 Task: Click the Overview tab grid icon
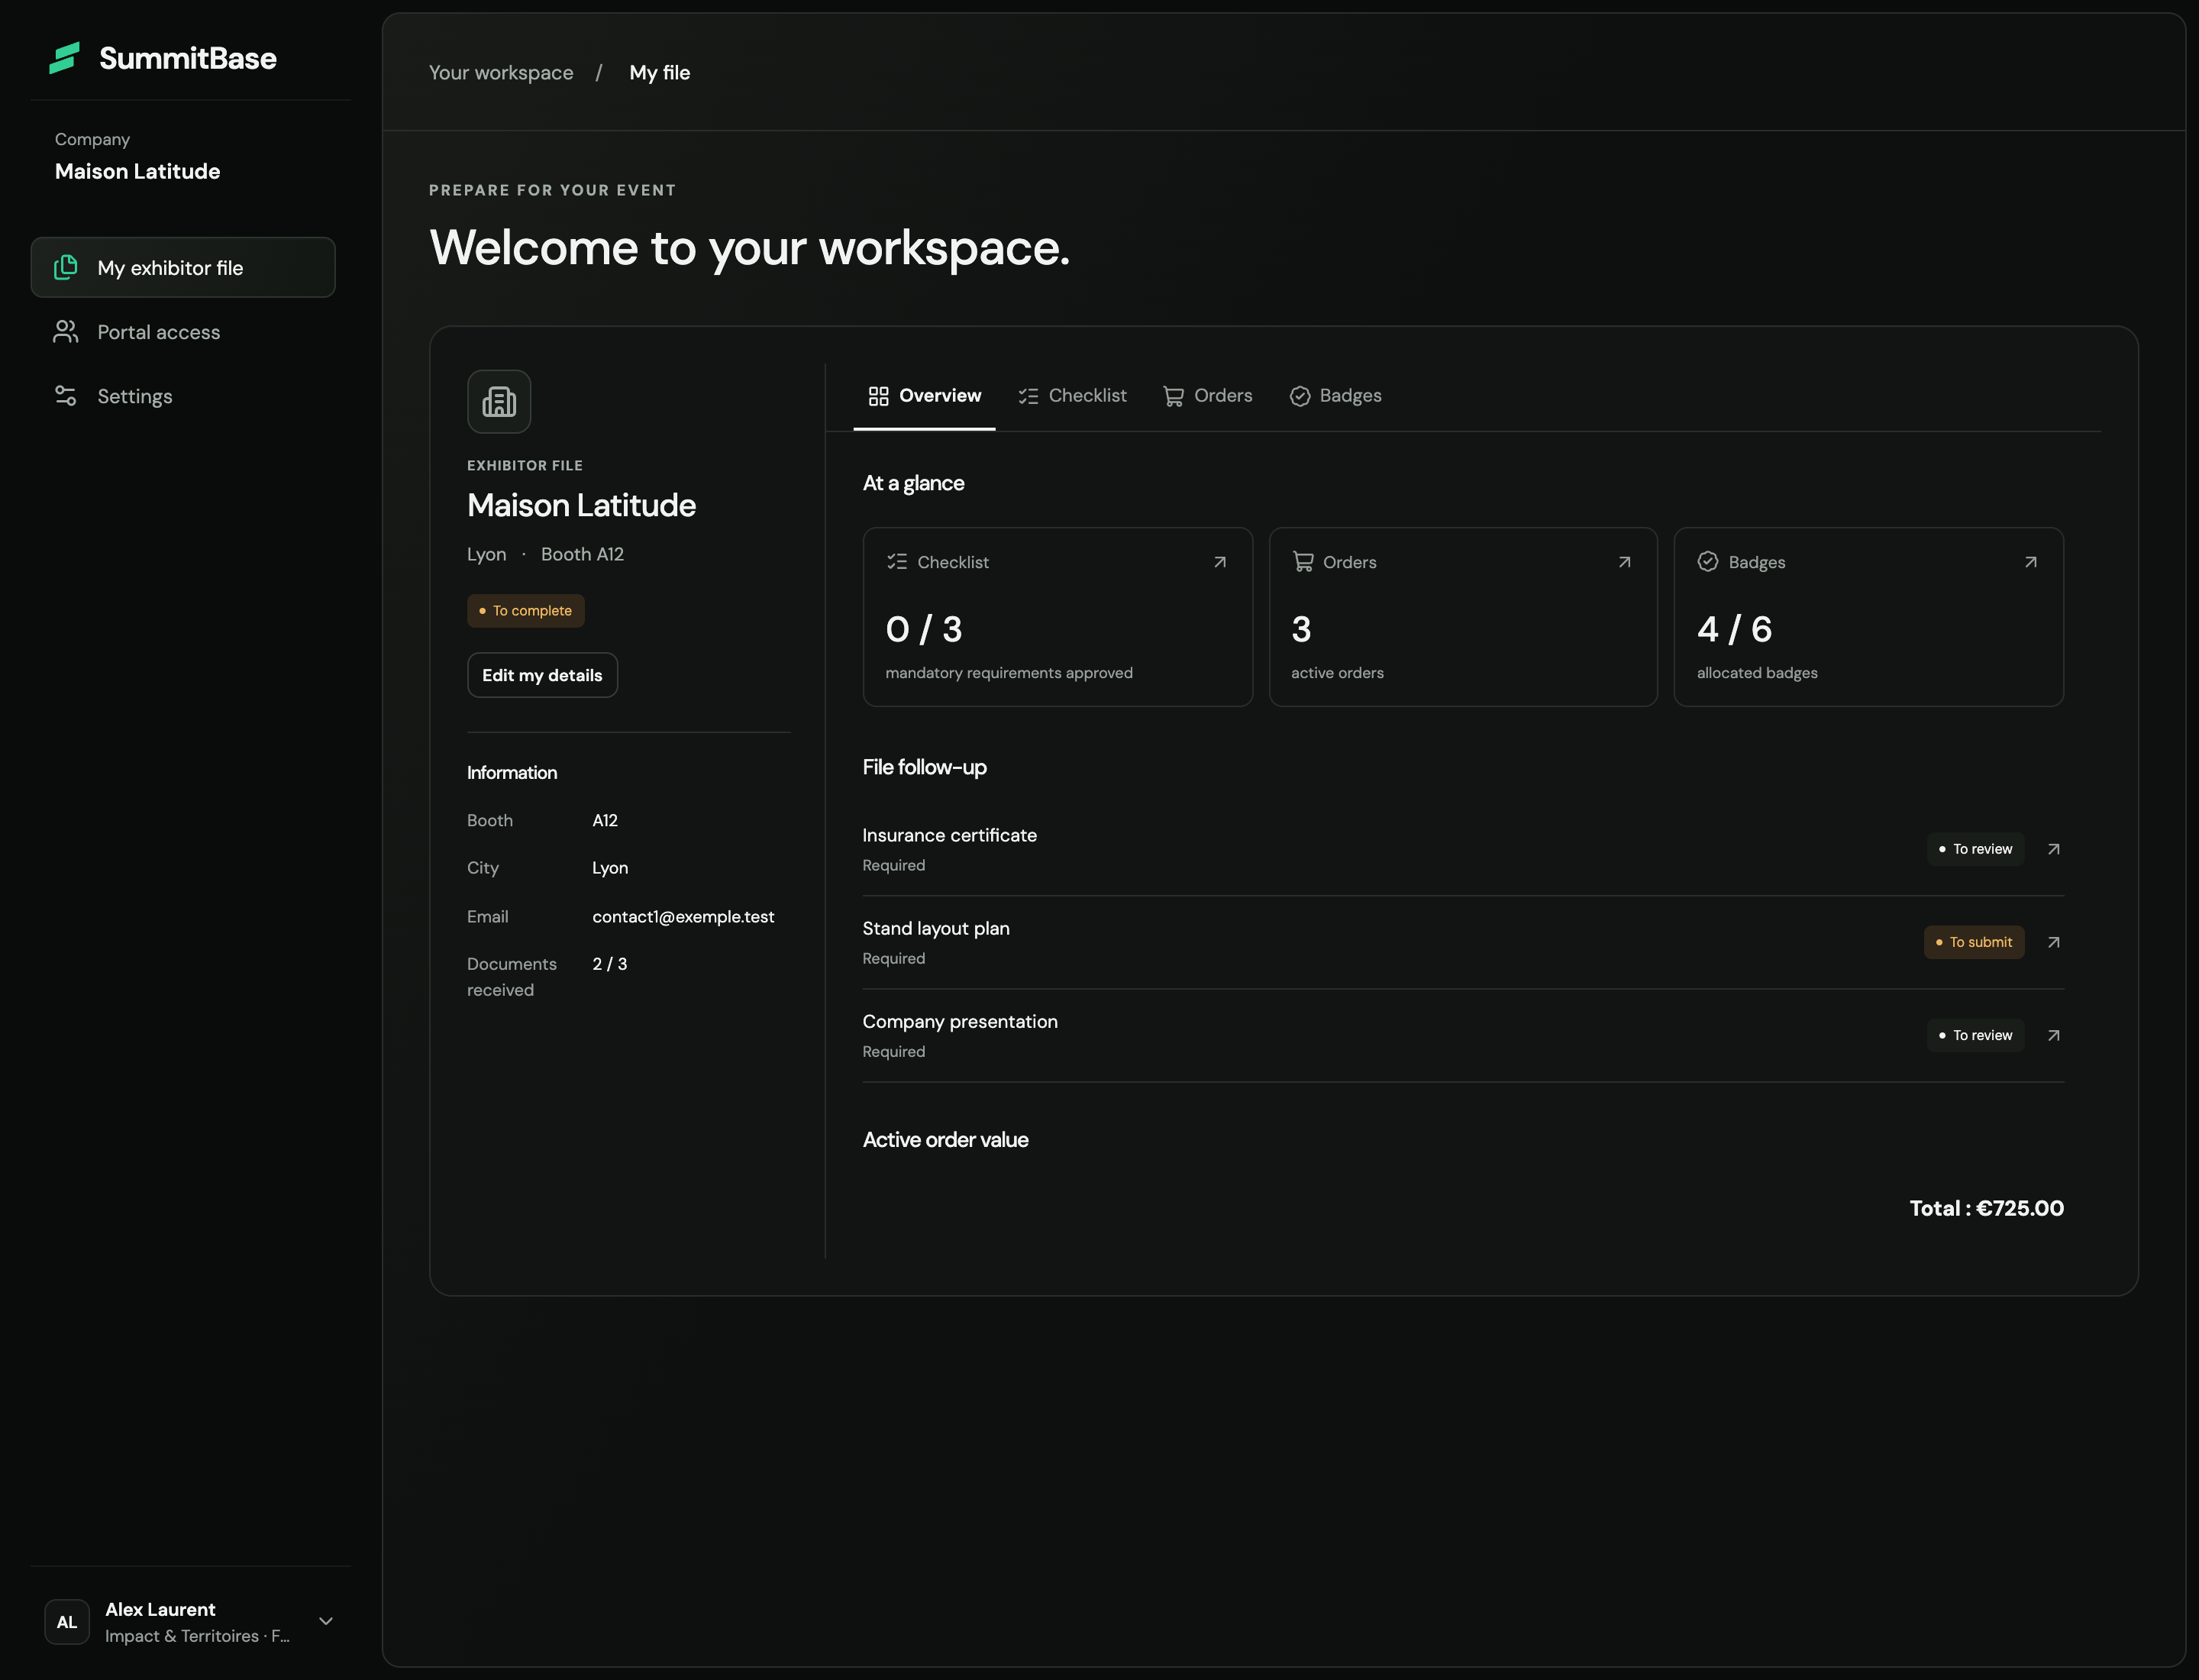coord(878,396)
